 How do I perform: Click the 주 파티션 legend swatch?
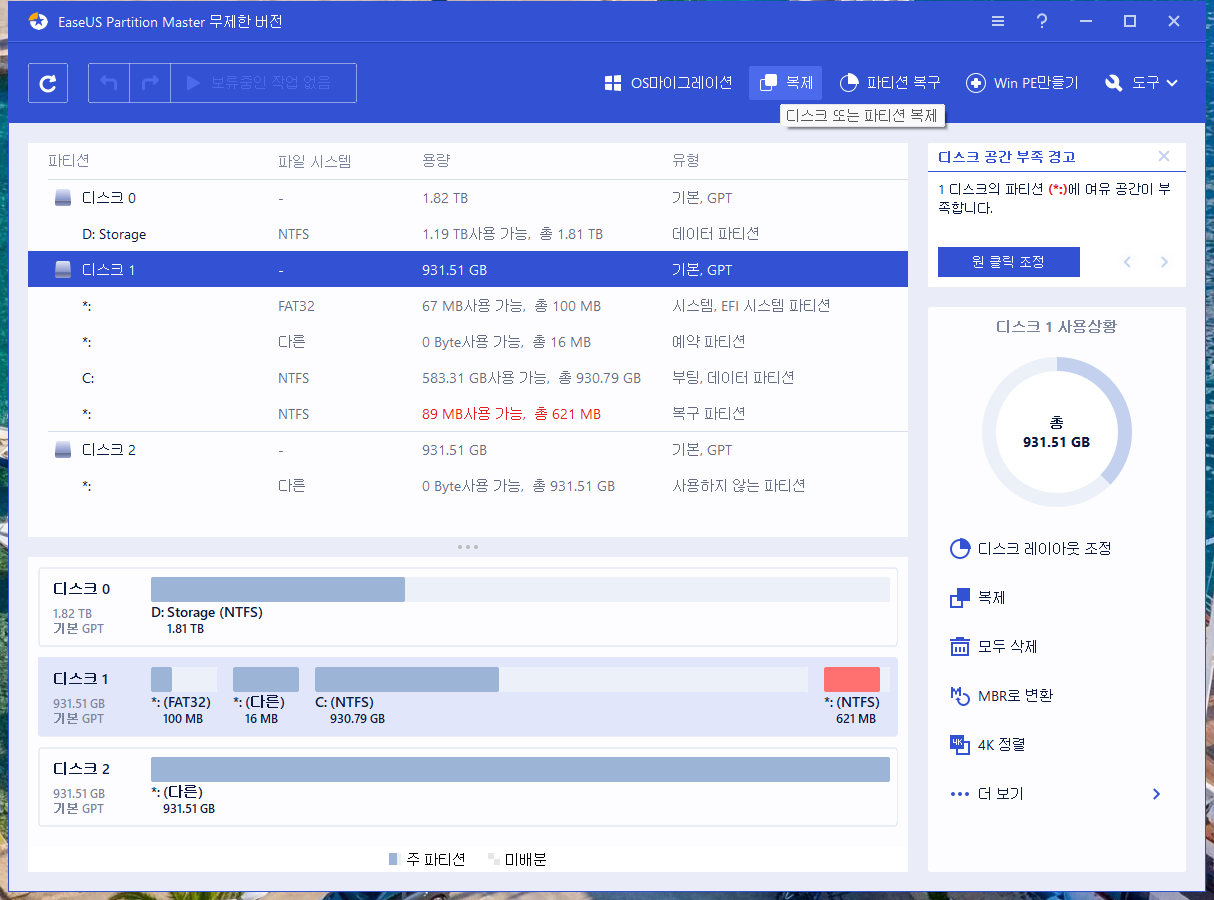tap(393, 859)
